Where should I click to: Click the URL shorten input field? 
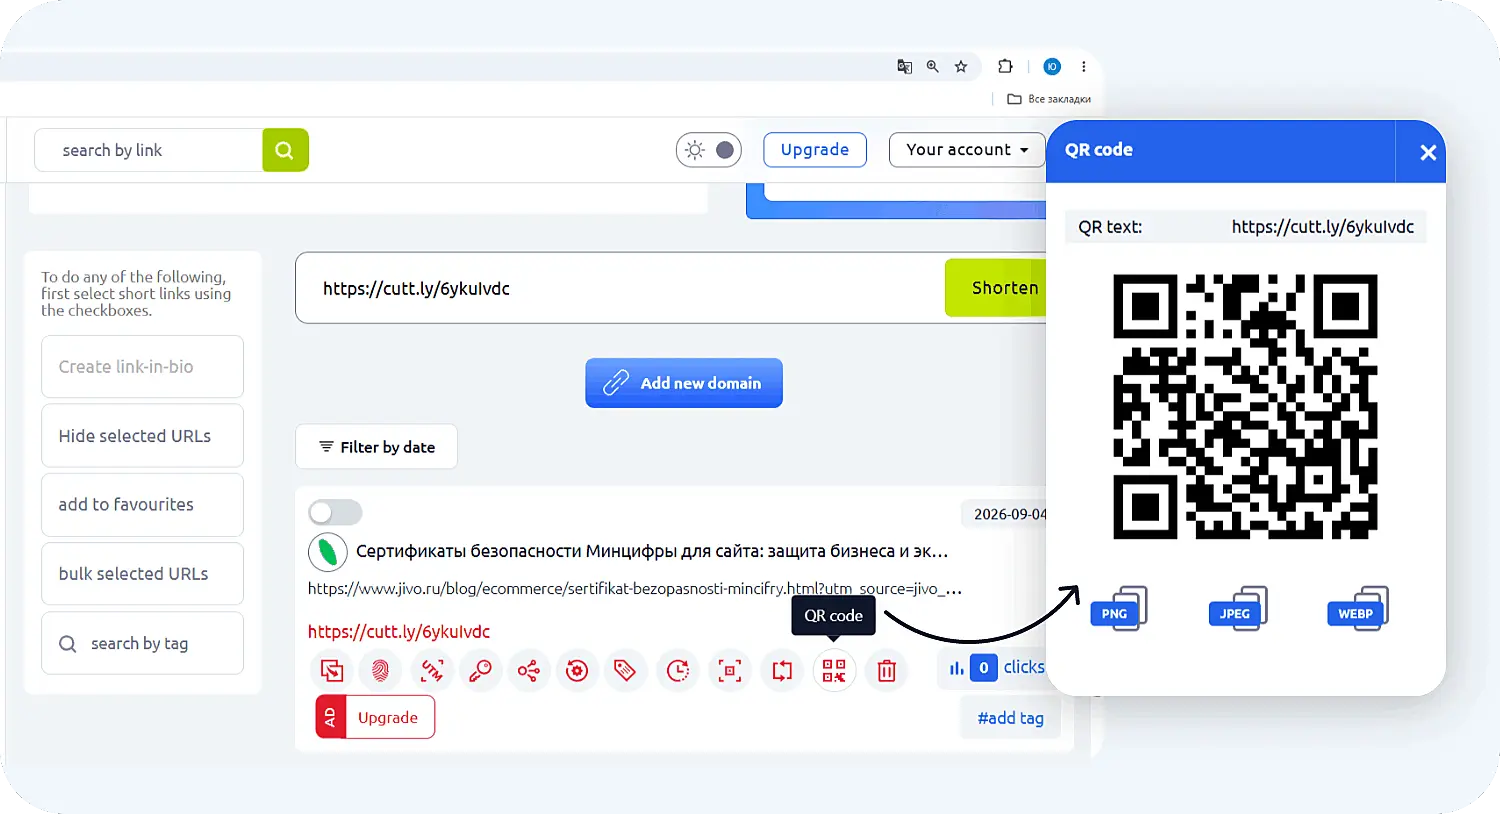(x=620, y=288)
